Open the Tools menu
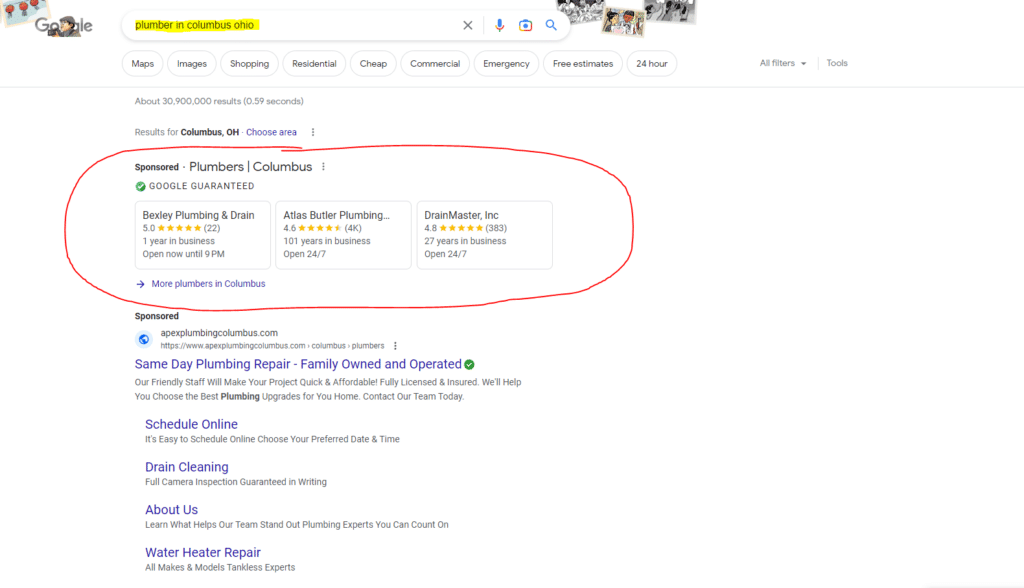Viewport: 1024px width, 588px height. (x=837, y=63)
